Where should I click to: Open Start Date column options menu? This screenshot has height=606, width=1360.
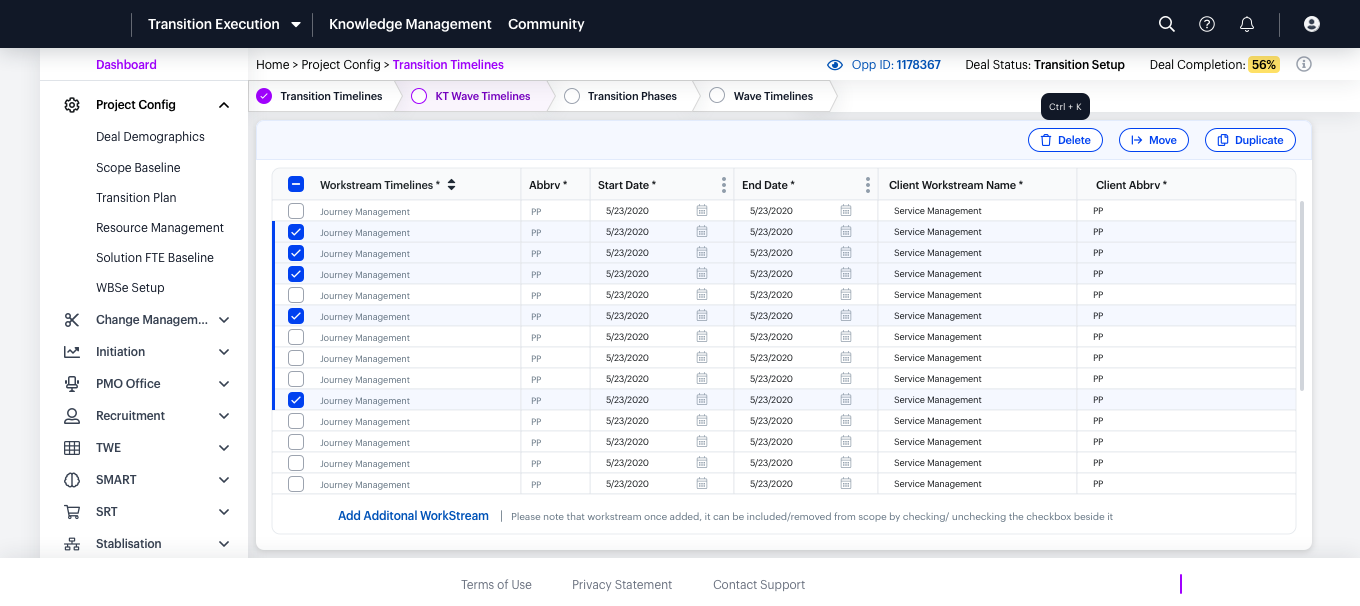(x=724, y=185)
